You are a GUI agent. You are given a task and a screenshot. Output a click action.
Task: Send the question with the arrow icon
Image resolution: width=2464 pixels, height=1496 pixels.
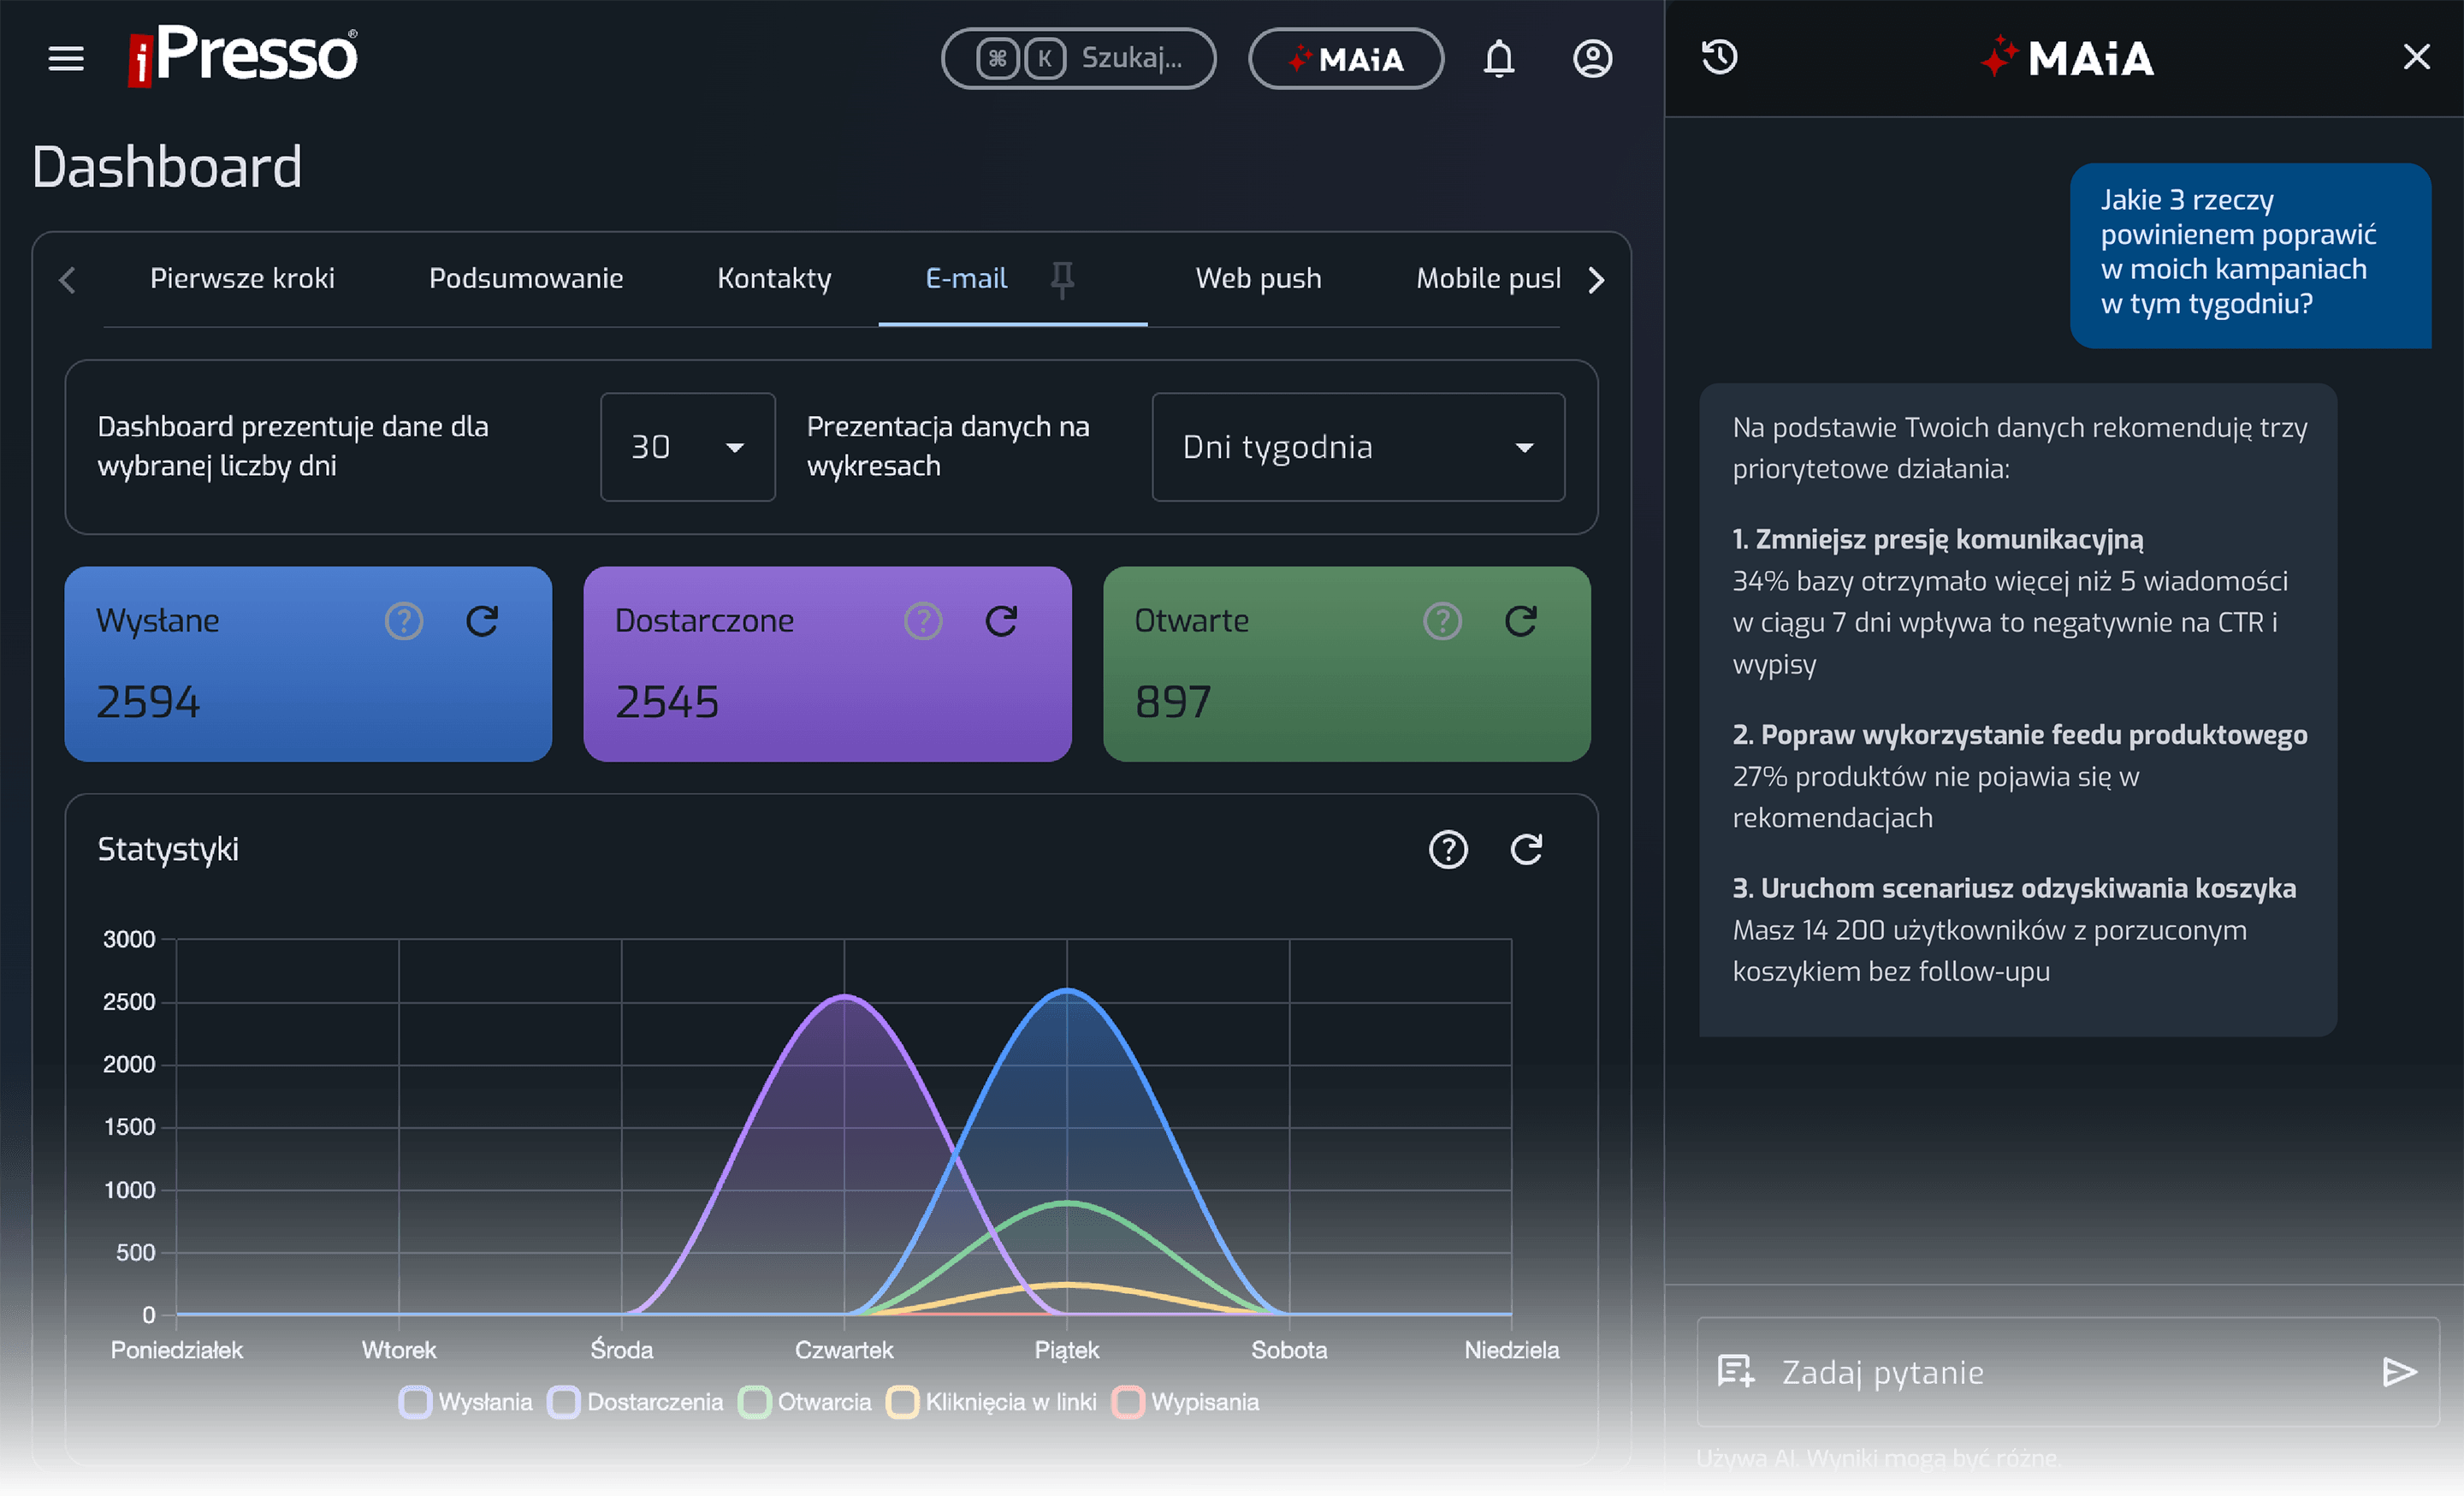tap(2399, 1372)
